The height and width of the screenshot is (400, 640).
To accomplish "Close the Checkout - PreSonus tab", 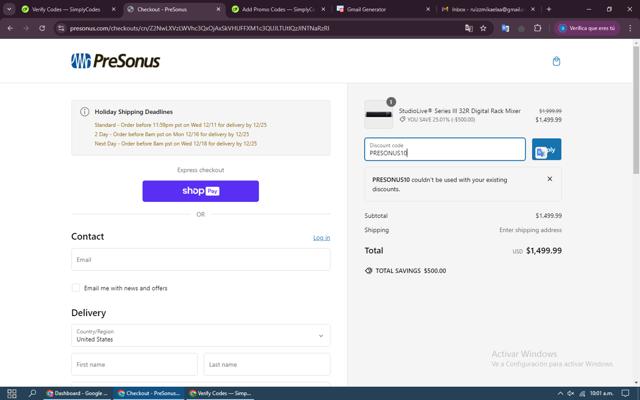I will pos(218,9).
